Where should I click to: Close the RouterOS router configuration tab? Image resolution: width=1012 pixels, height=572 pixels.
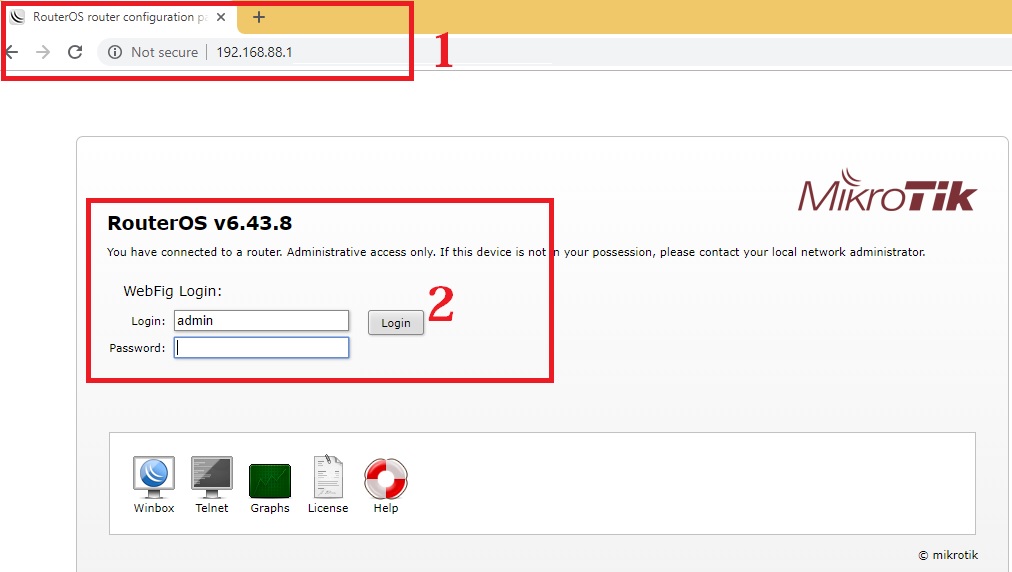(x=222, y=17)
